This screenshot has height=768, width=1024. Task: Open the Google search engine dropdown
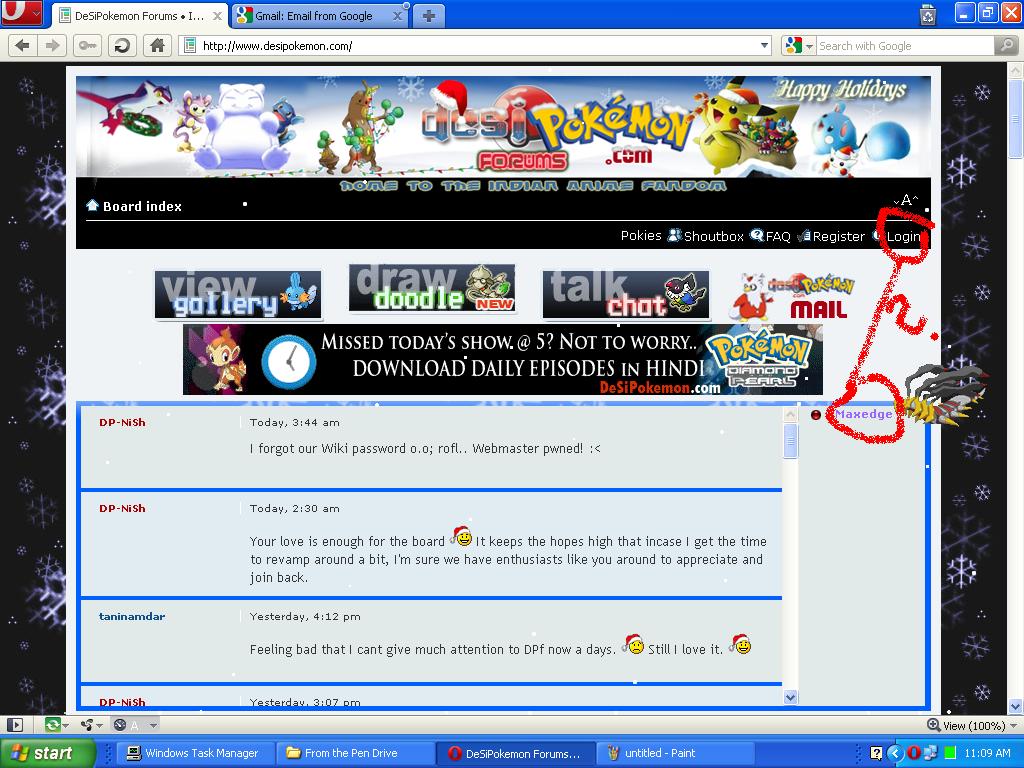click(x=798, y=45)
